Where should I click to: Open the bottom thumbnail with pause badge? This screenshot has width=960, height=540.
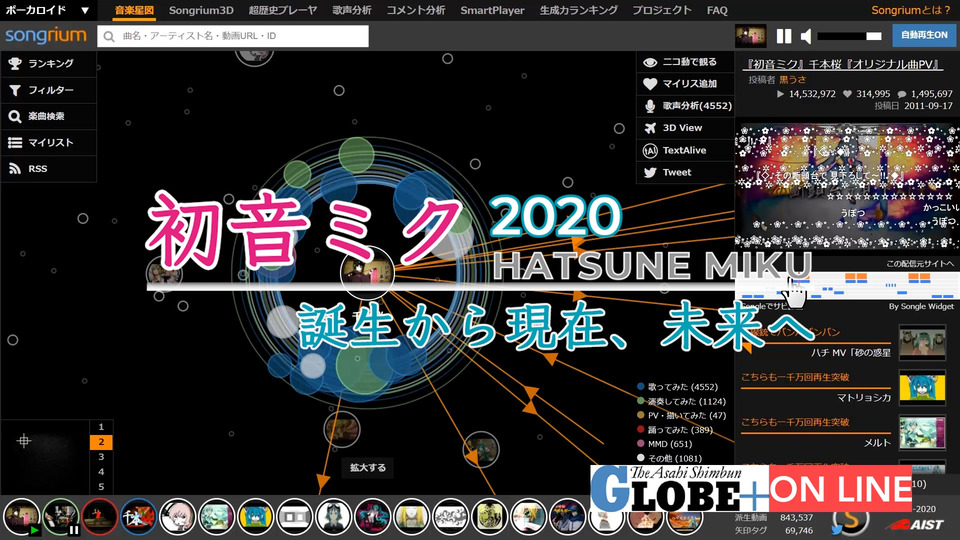[61, 517]
